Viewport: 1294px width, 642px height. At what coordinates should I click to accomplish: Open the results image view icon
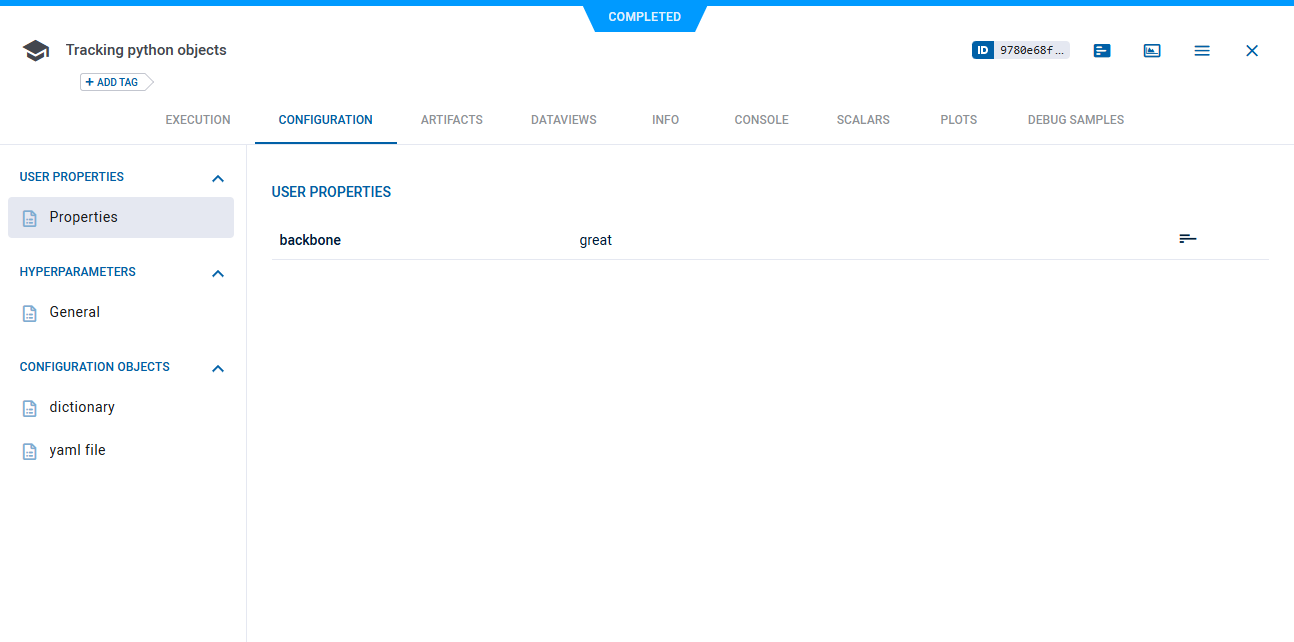(1152, 50)
